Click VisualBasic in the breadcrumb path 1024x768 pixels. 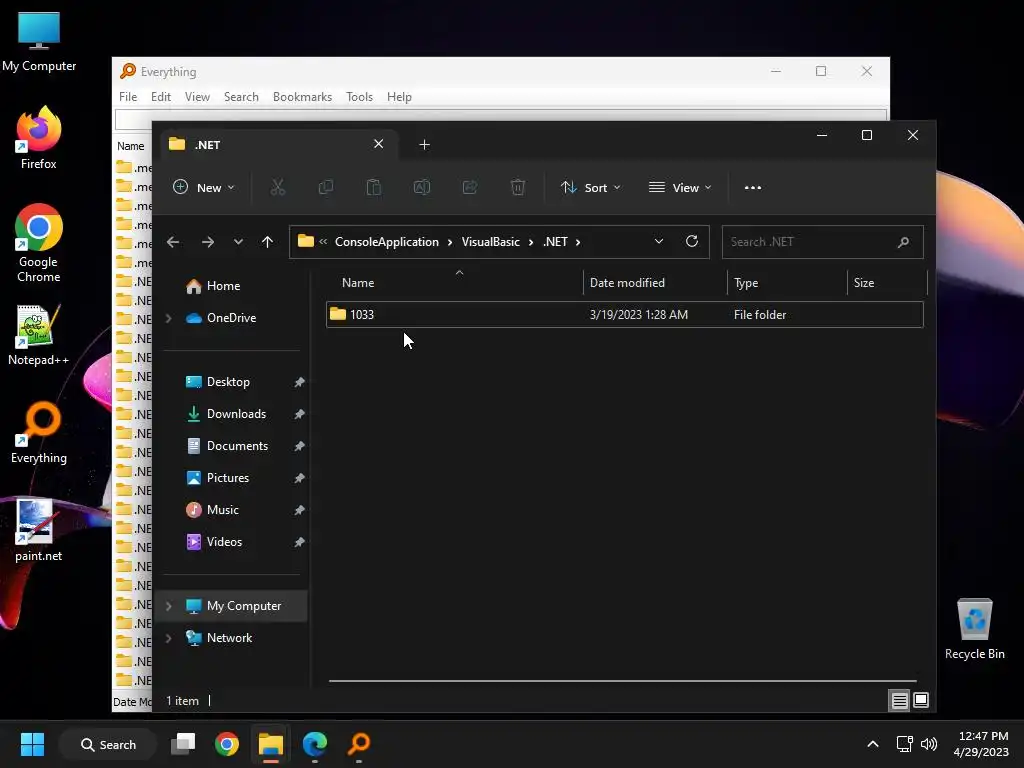490,242
